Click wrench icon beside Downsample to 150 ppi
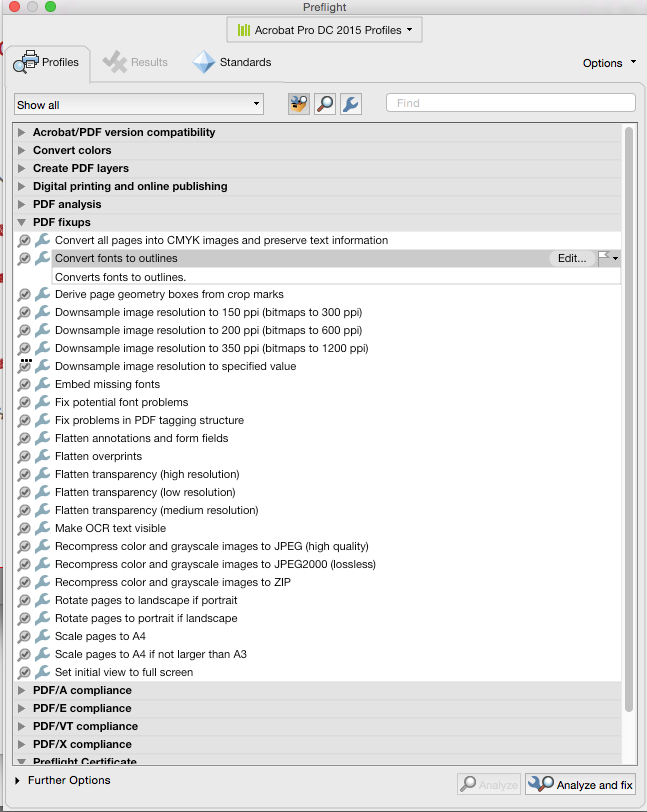The height and width of the screenshot is (812, 647). pos(42,312)
